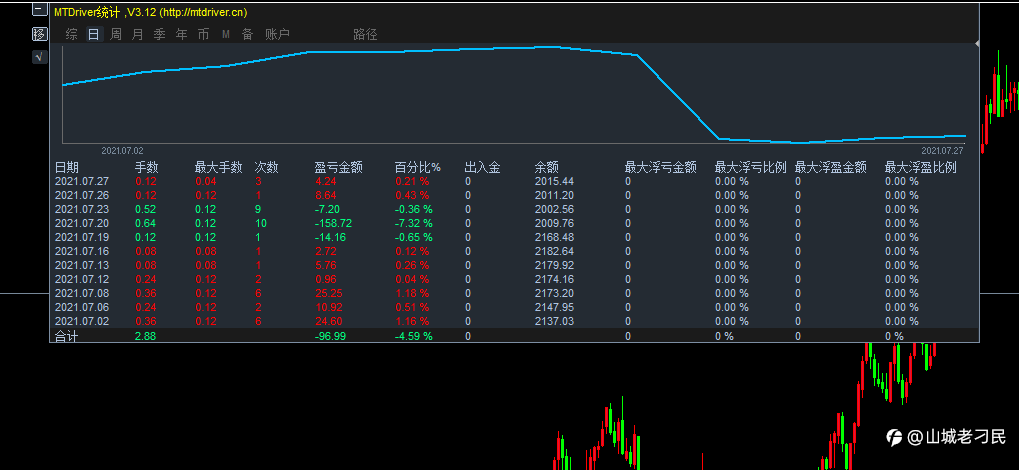The width and height of the screenshot is (1019, 470).
Task: Click the 出入金 column header
Action: click(x=483, y=168)
